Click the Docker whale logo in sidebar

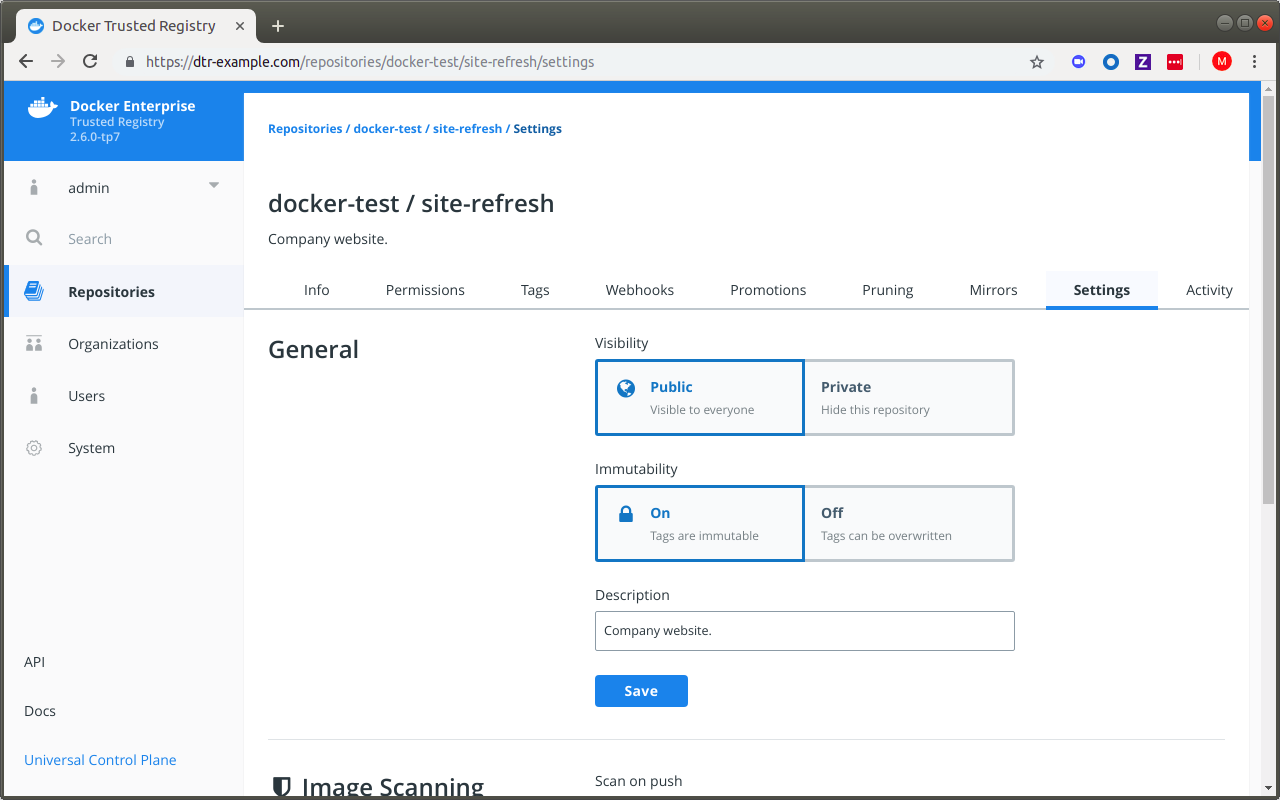click(42, 108)
